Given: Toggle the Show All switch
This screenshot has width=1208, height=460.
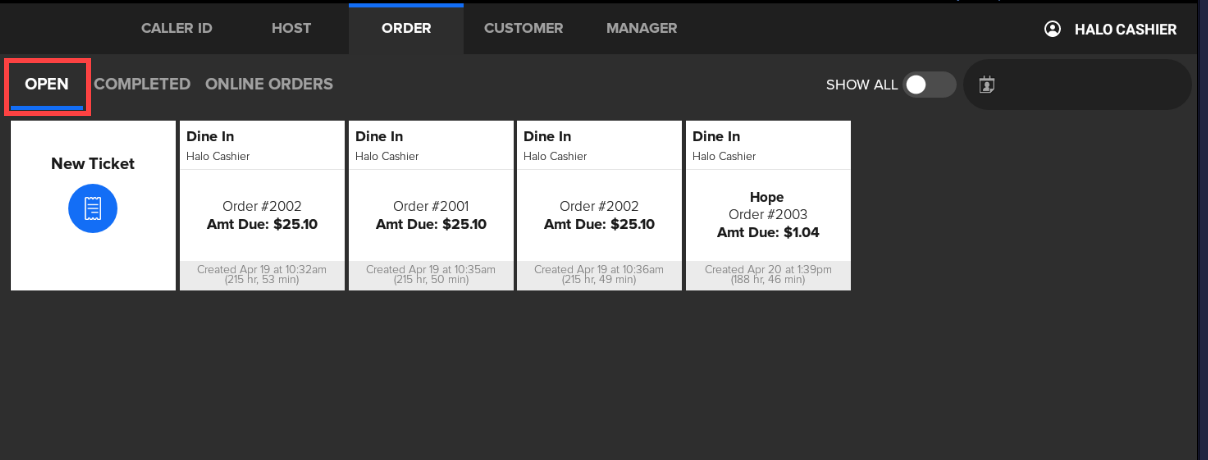Looking at the screenshot, I should (x=929, y=85).
